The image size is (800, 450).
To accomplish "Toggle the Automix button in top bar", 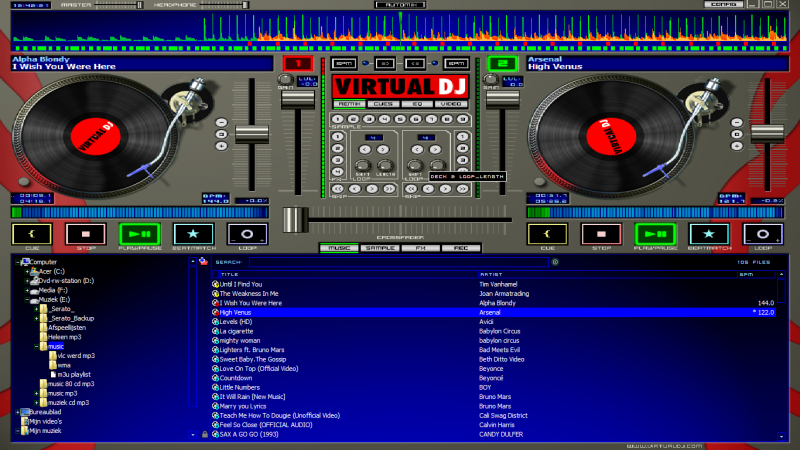I will pyautogui.click(x=399, y=5).
